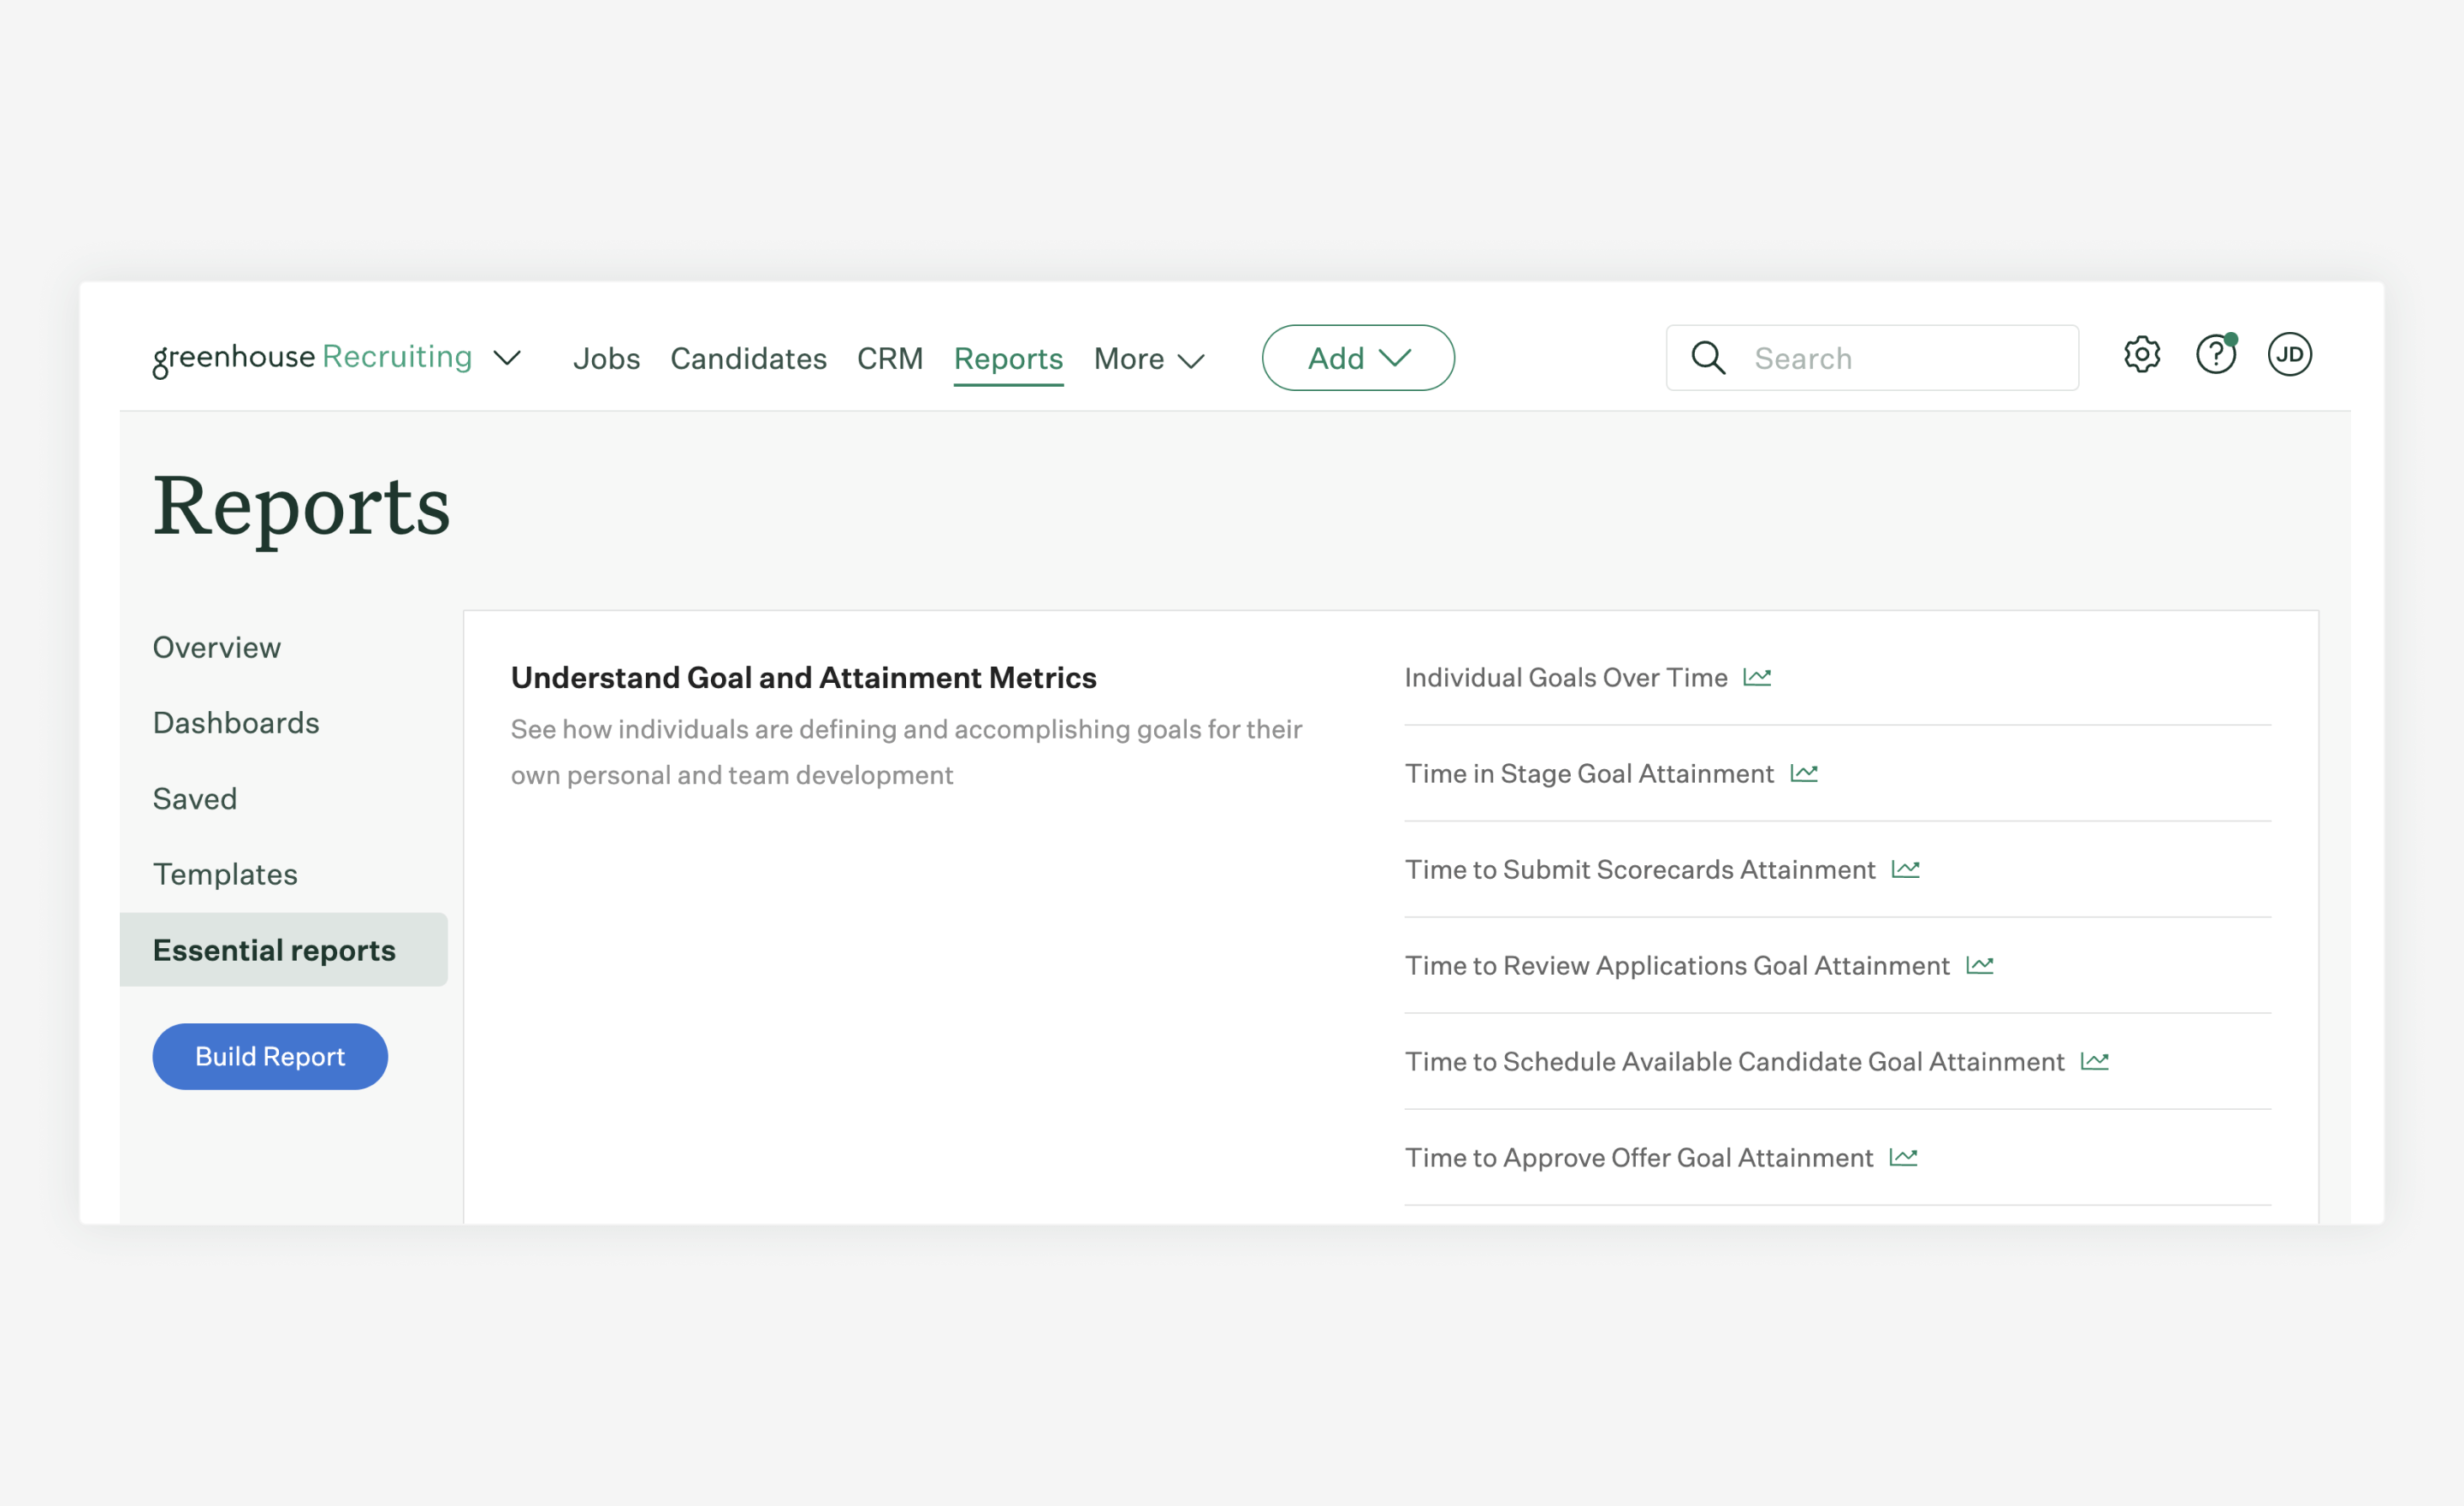
Task: Open the Time to Review Applications Goal Attainment report
Action: [1676, 964]
